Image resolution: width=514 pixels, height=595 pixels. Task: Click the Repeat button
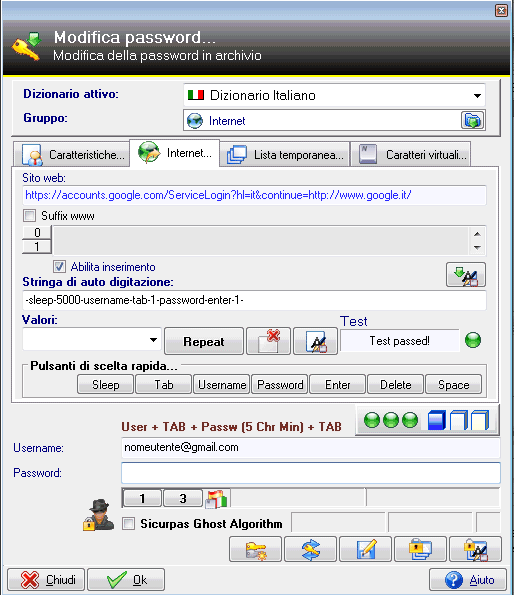tap(204, 341)
